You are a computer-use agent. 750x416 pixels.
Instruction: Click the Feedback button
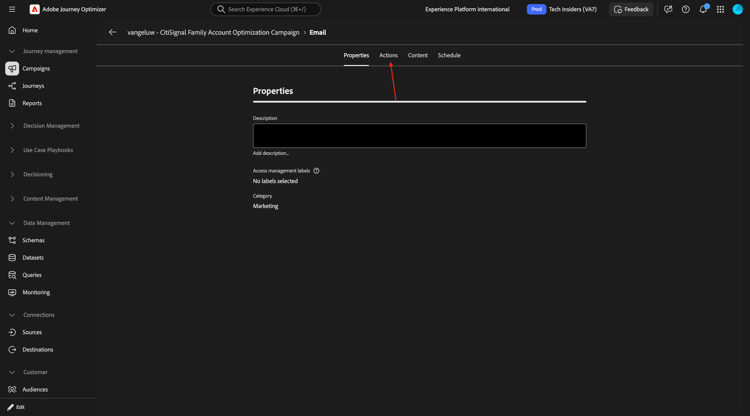631,9
